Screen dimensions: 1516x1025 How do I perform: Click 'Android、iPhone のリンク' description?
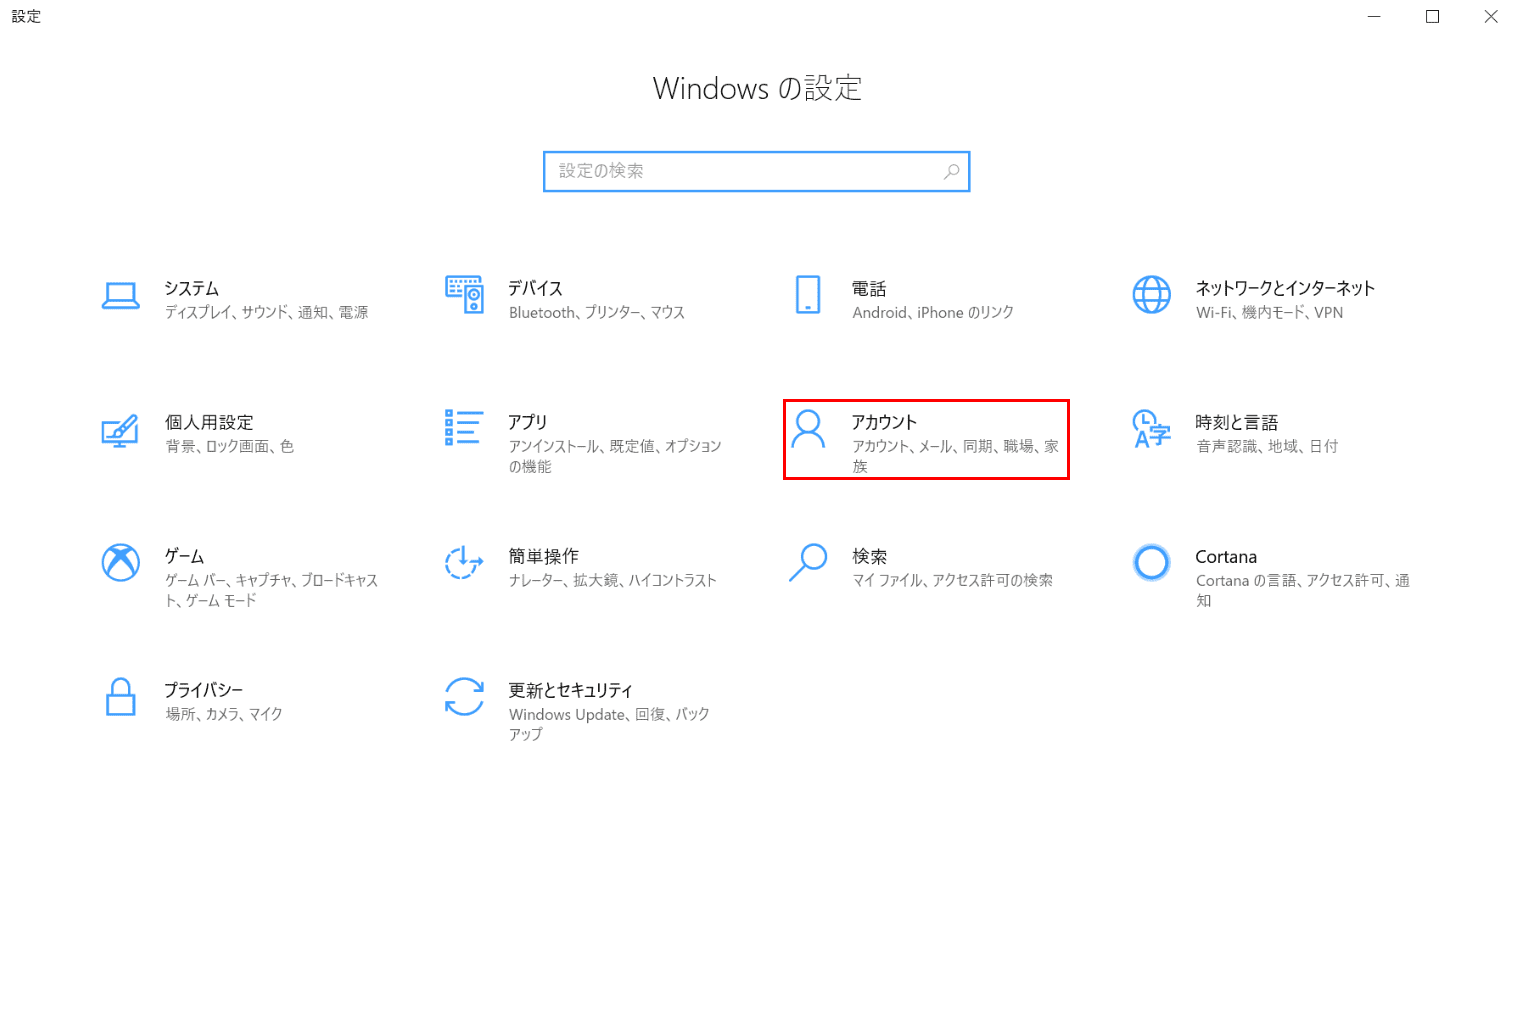pos(933,312)
